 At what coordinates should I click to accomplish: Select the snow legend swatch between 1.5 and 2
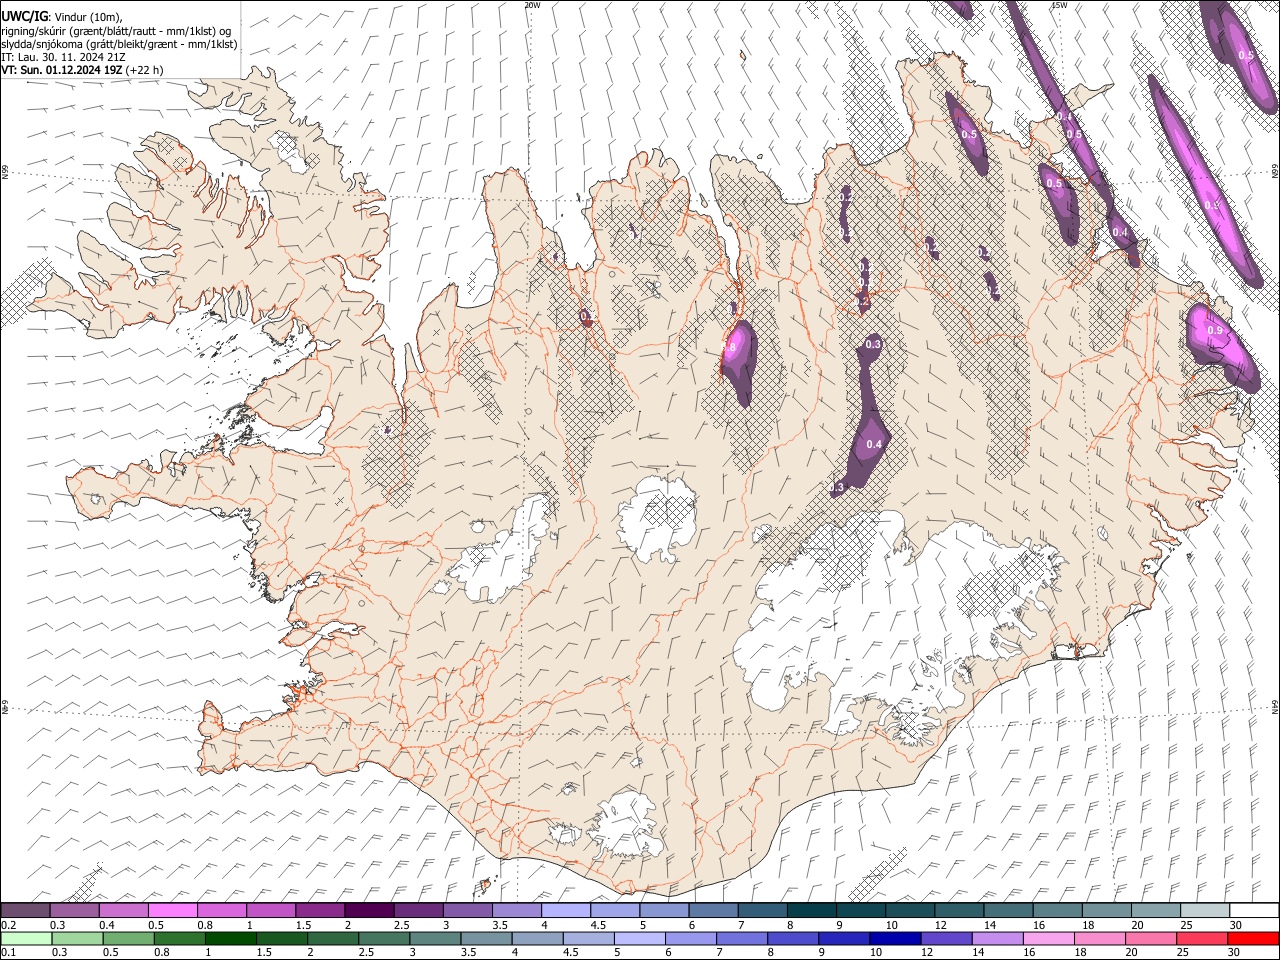tap(319, 910)
